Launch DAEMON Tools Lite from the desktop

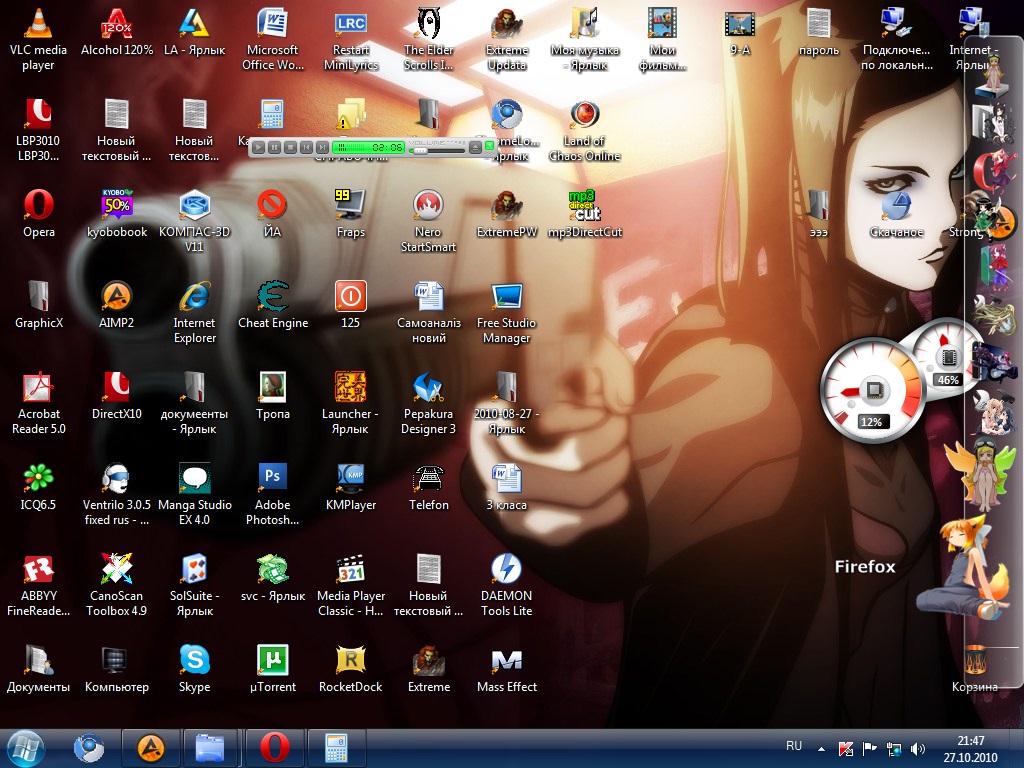(x=506, y=569)
